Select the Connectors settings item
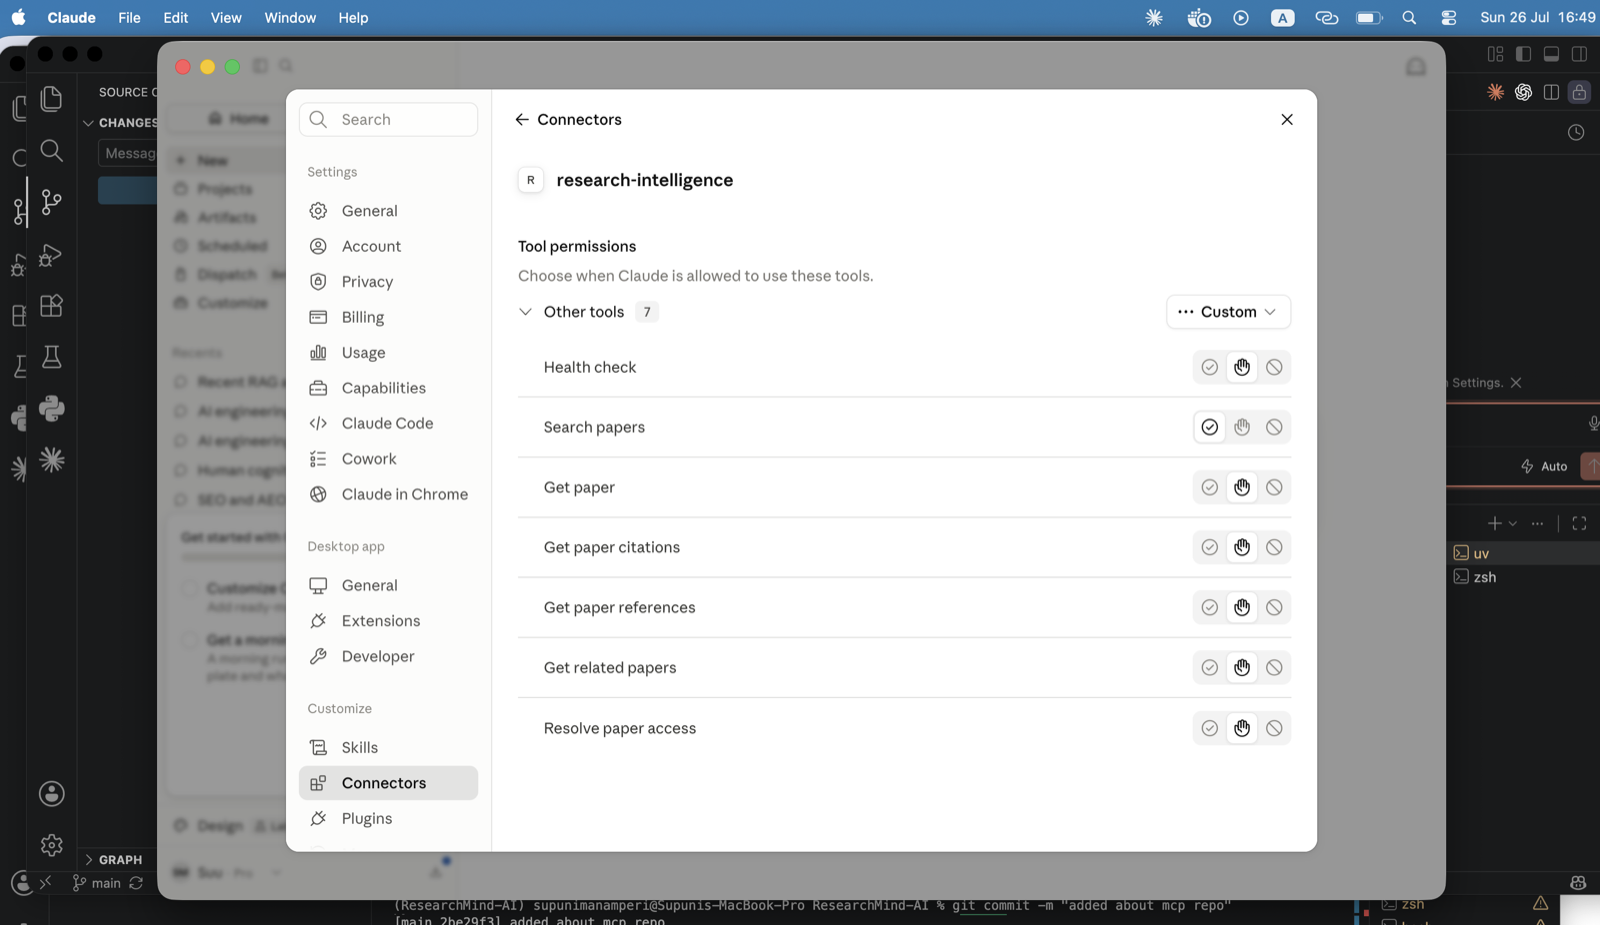 tap(388, 783)
